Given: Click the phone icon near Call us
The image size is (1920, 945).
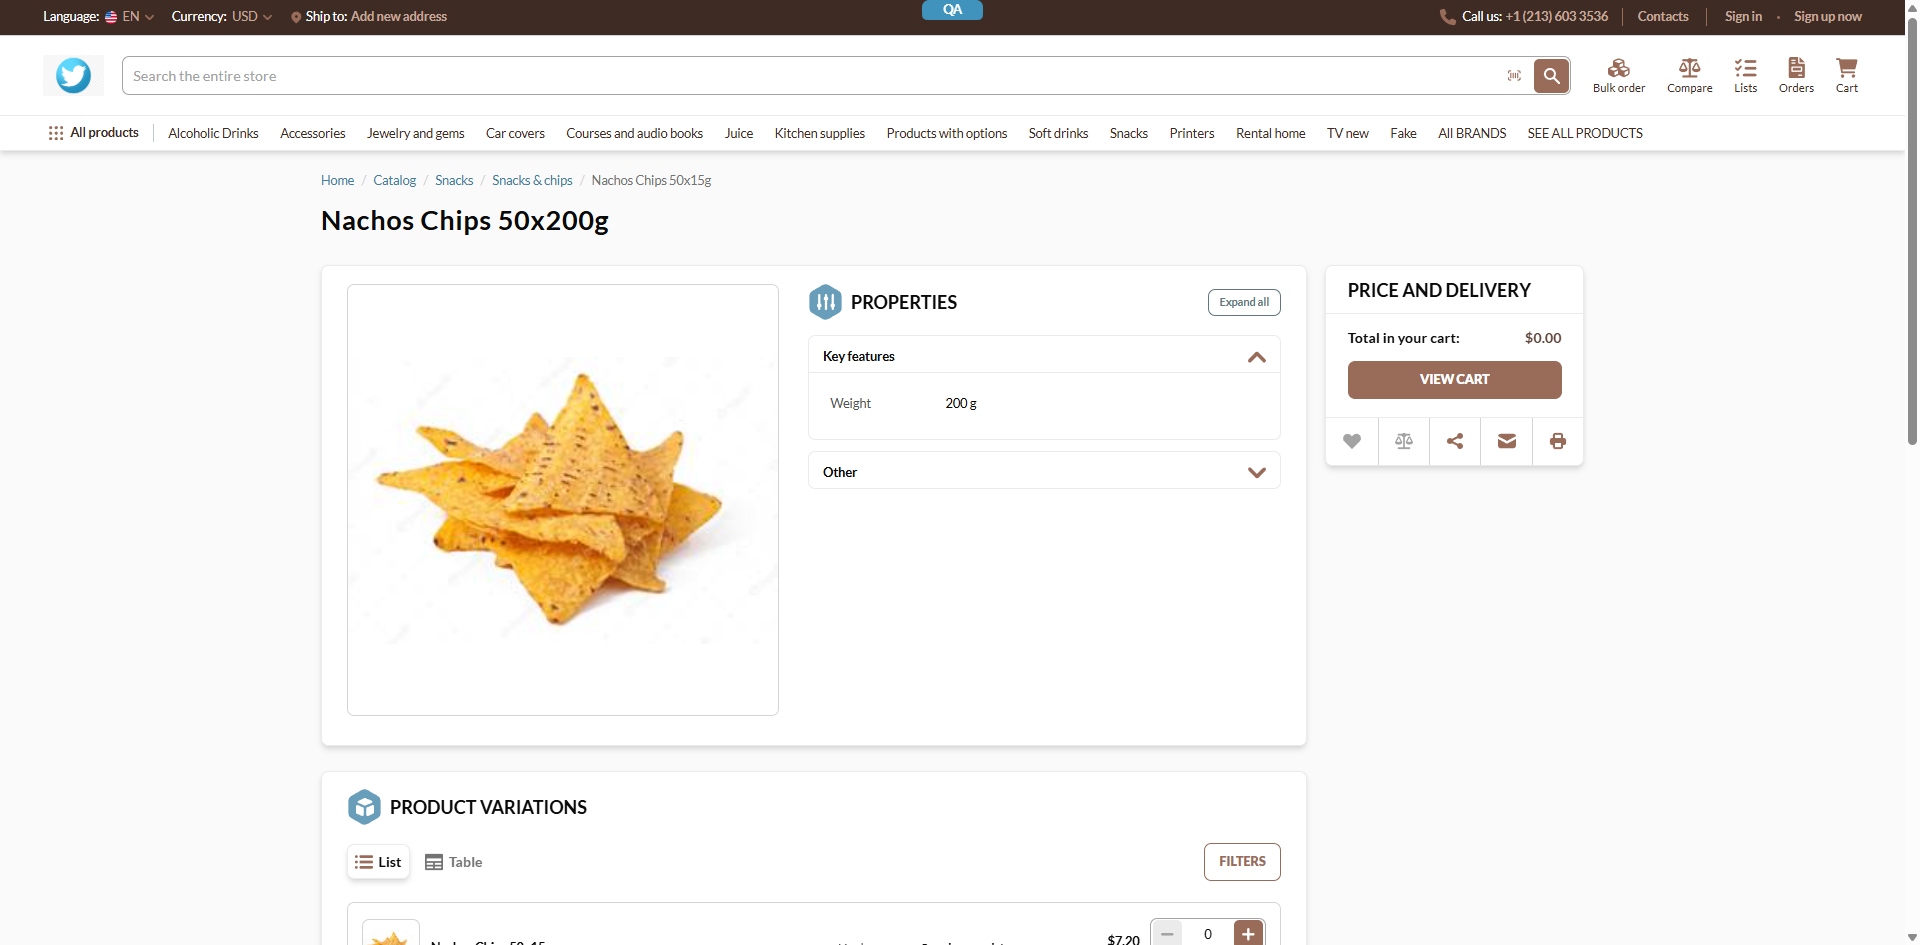Looking at the screenshot, I should coord(1447,17).
